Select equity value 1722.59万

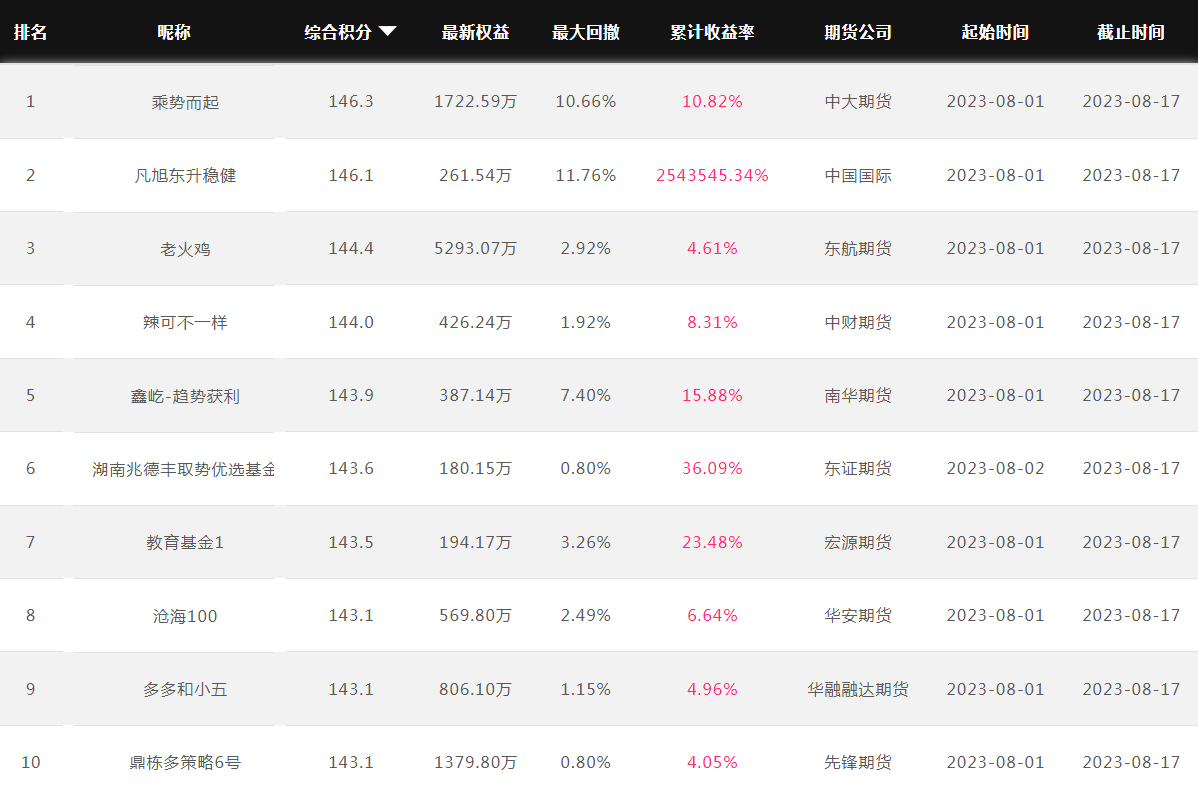click(475, 102)
